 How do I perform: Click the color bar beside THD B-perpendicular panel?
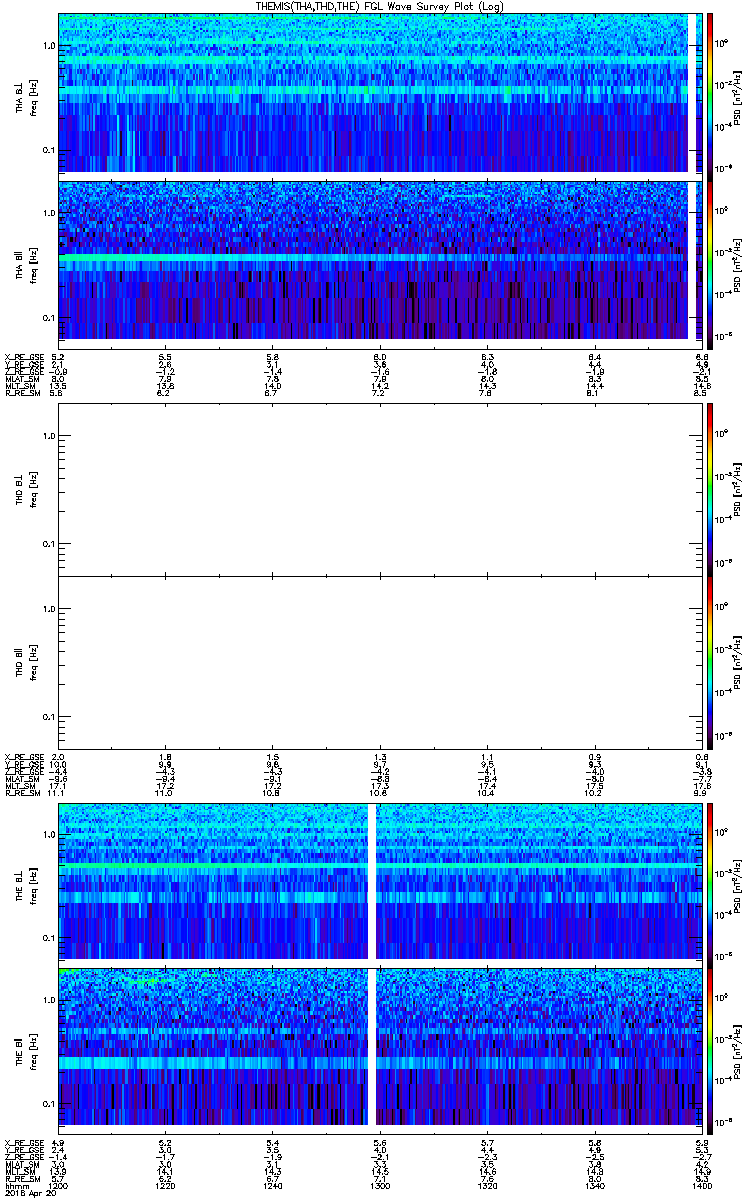click(710, 490)
